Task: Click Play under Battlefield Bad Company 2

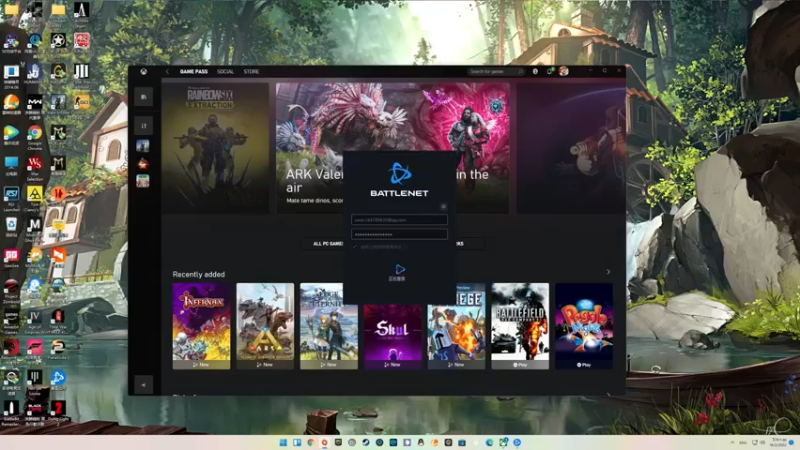Action: 520,365
